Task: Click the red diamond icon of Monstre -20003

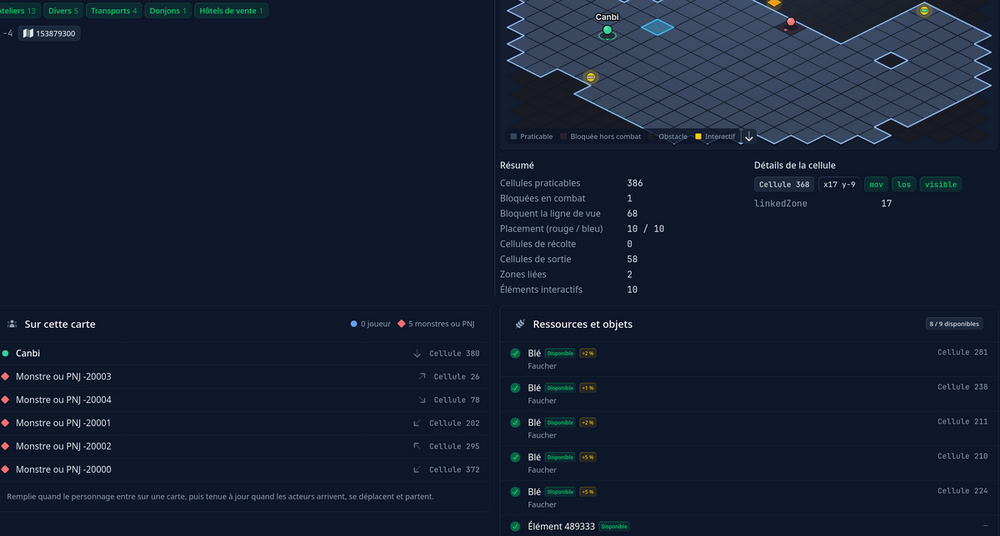Action: coord(5,376)
